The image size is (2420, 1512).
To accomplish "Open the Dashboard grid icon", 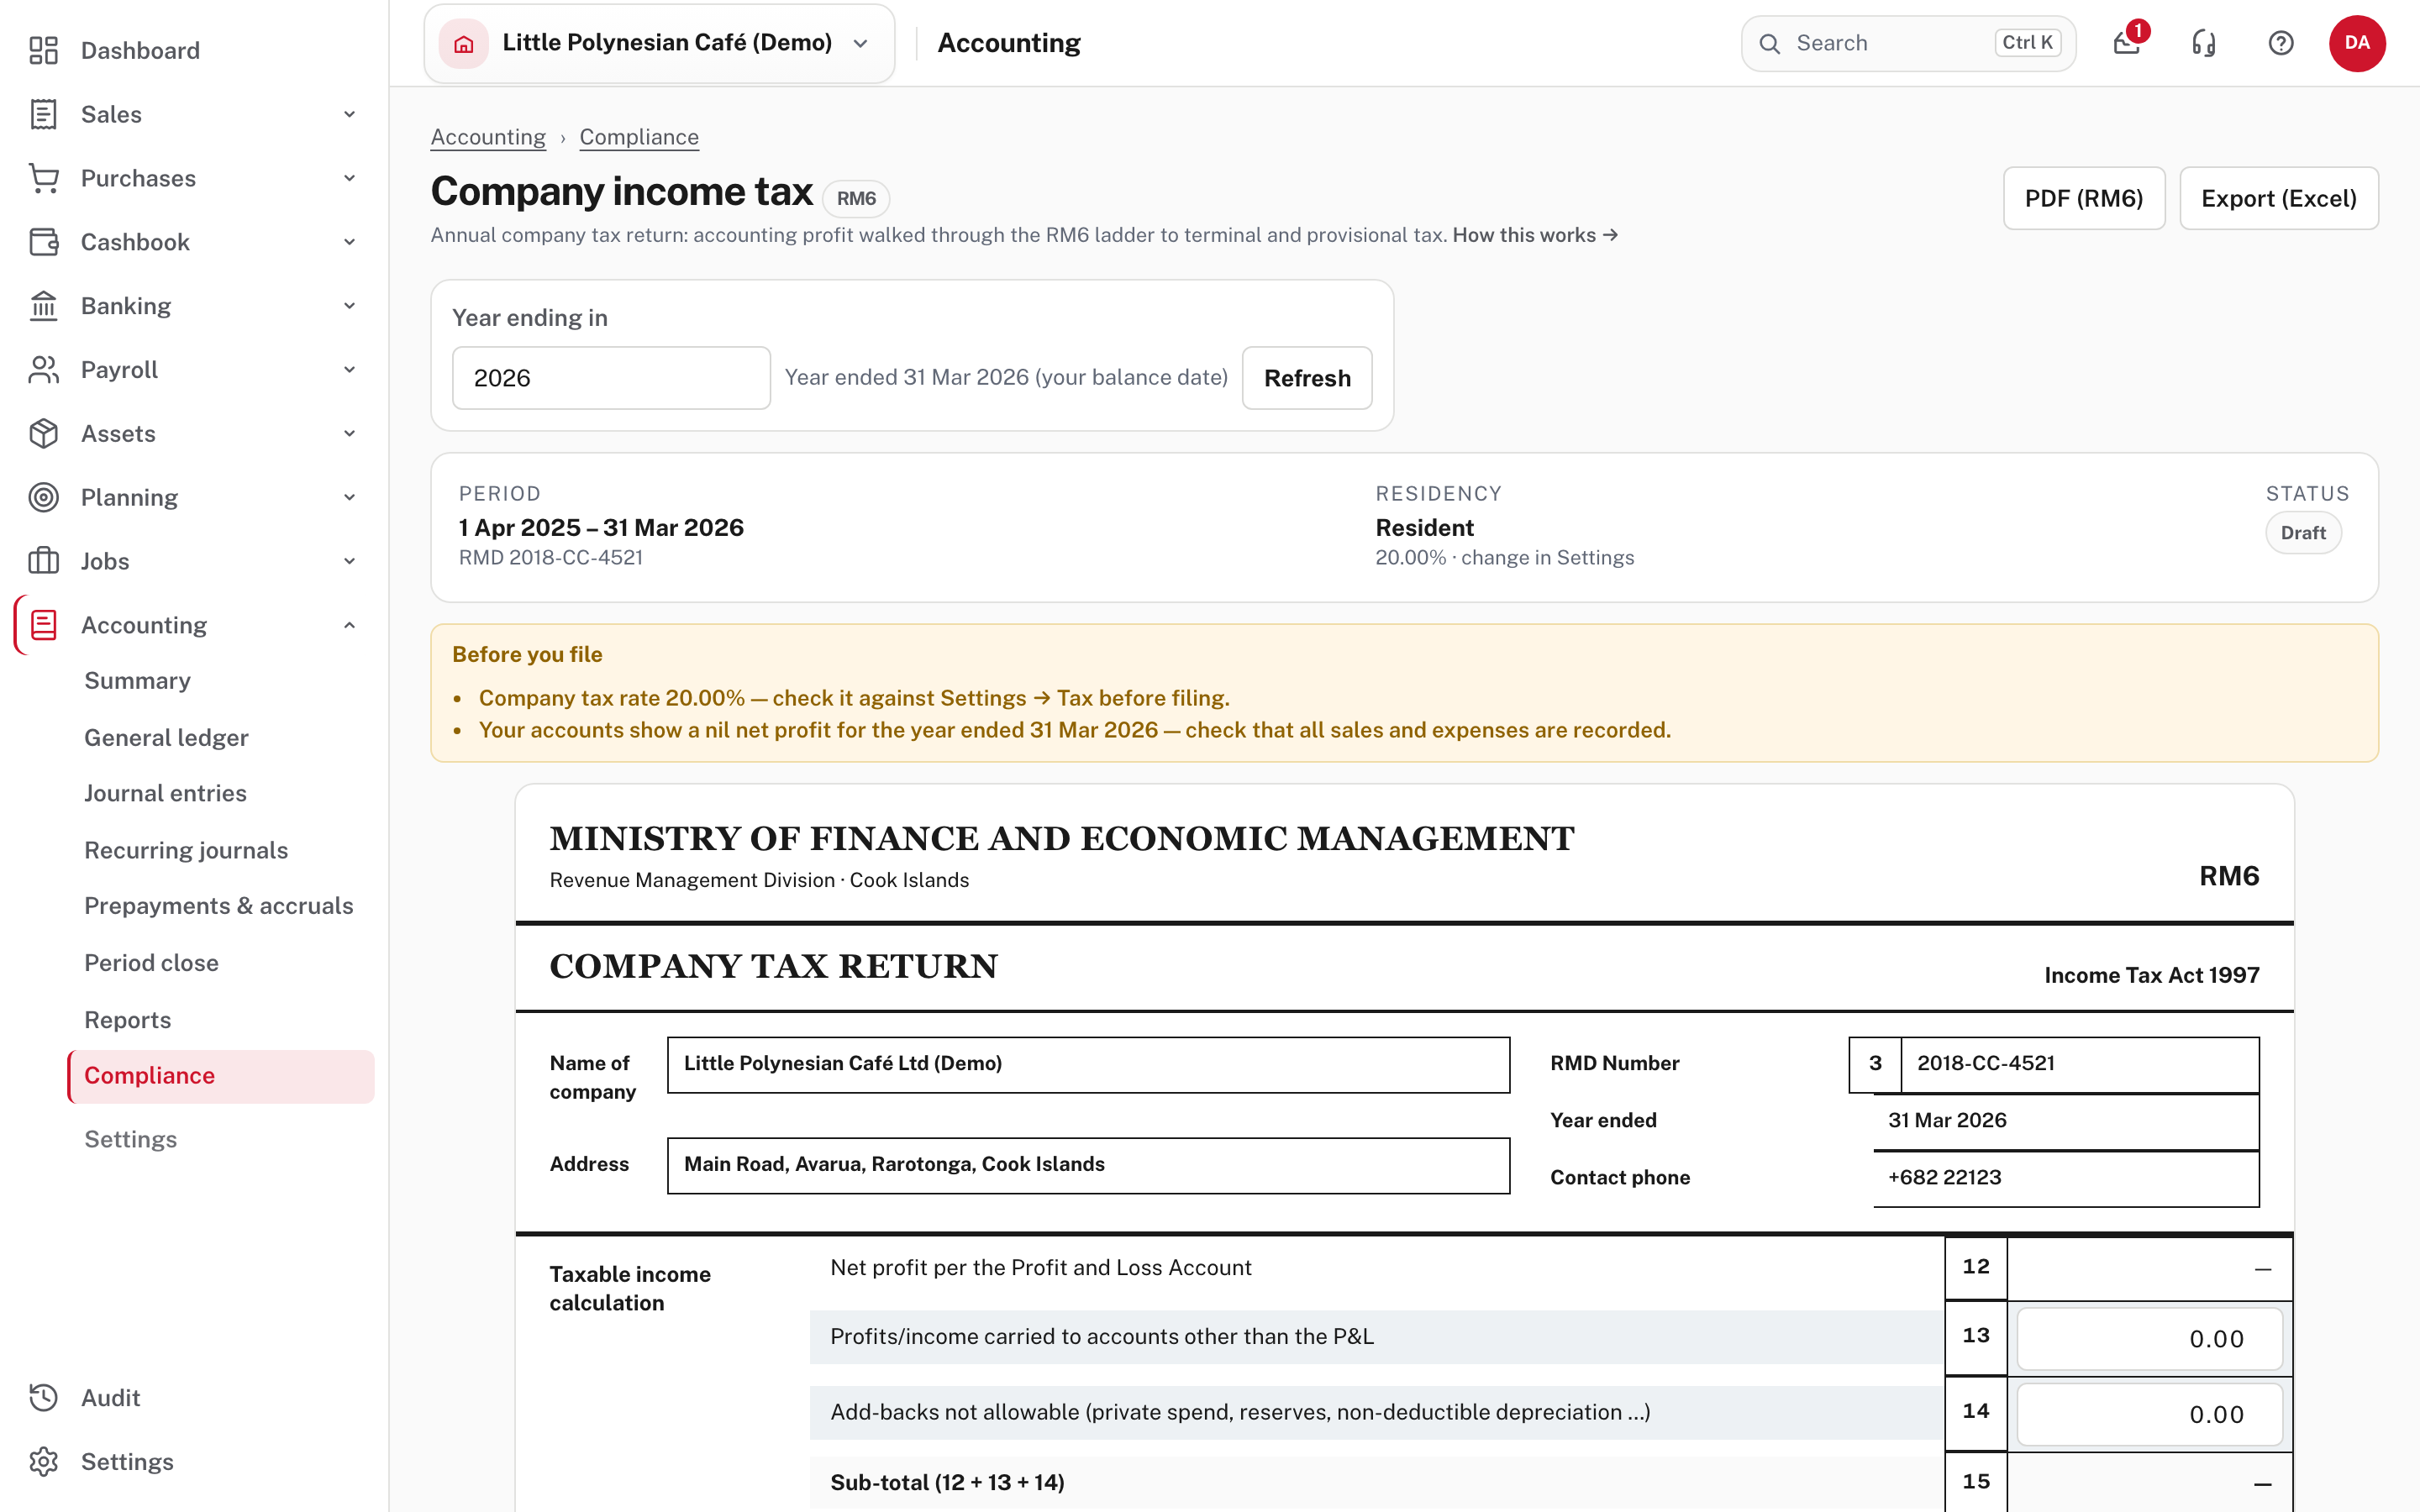I will (43, 50).
